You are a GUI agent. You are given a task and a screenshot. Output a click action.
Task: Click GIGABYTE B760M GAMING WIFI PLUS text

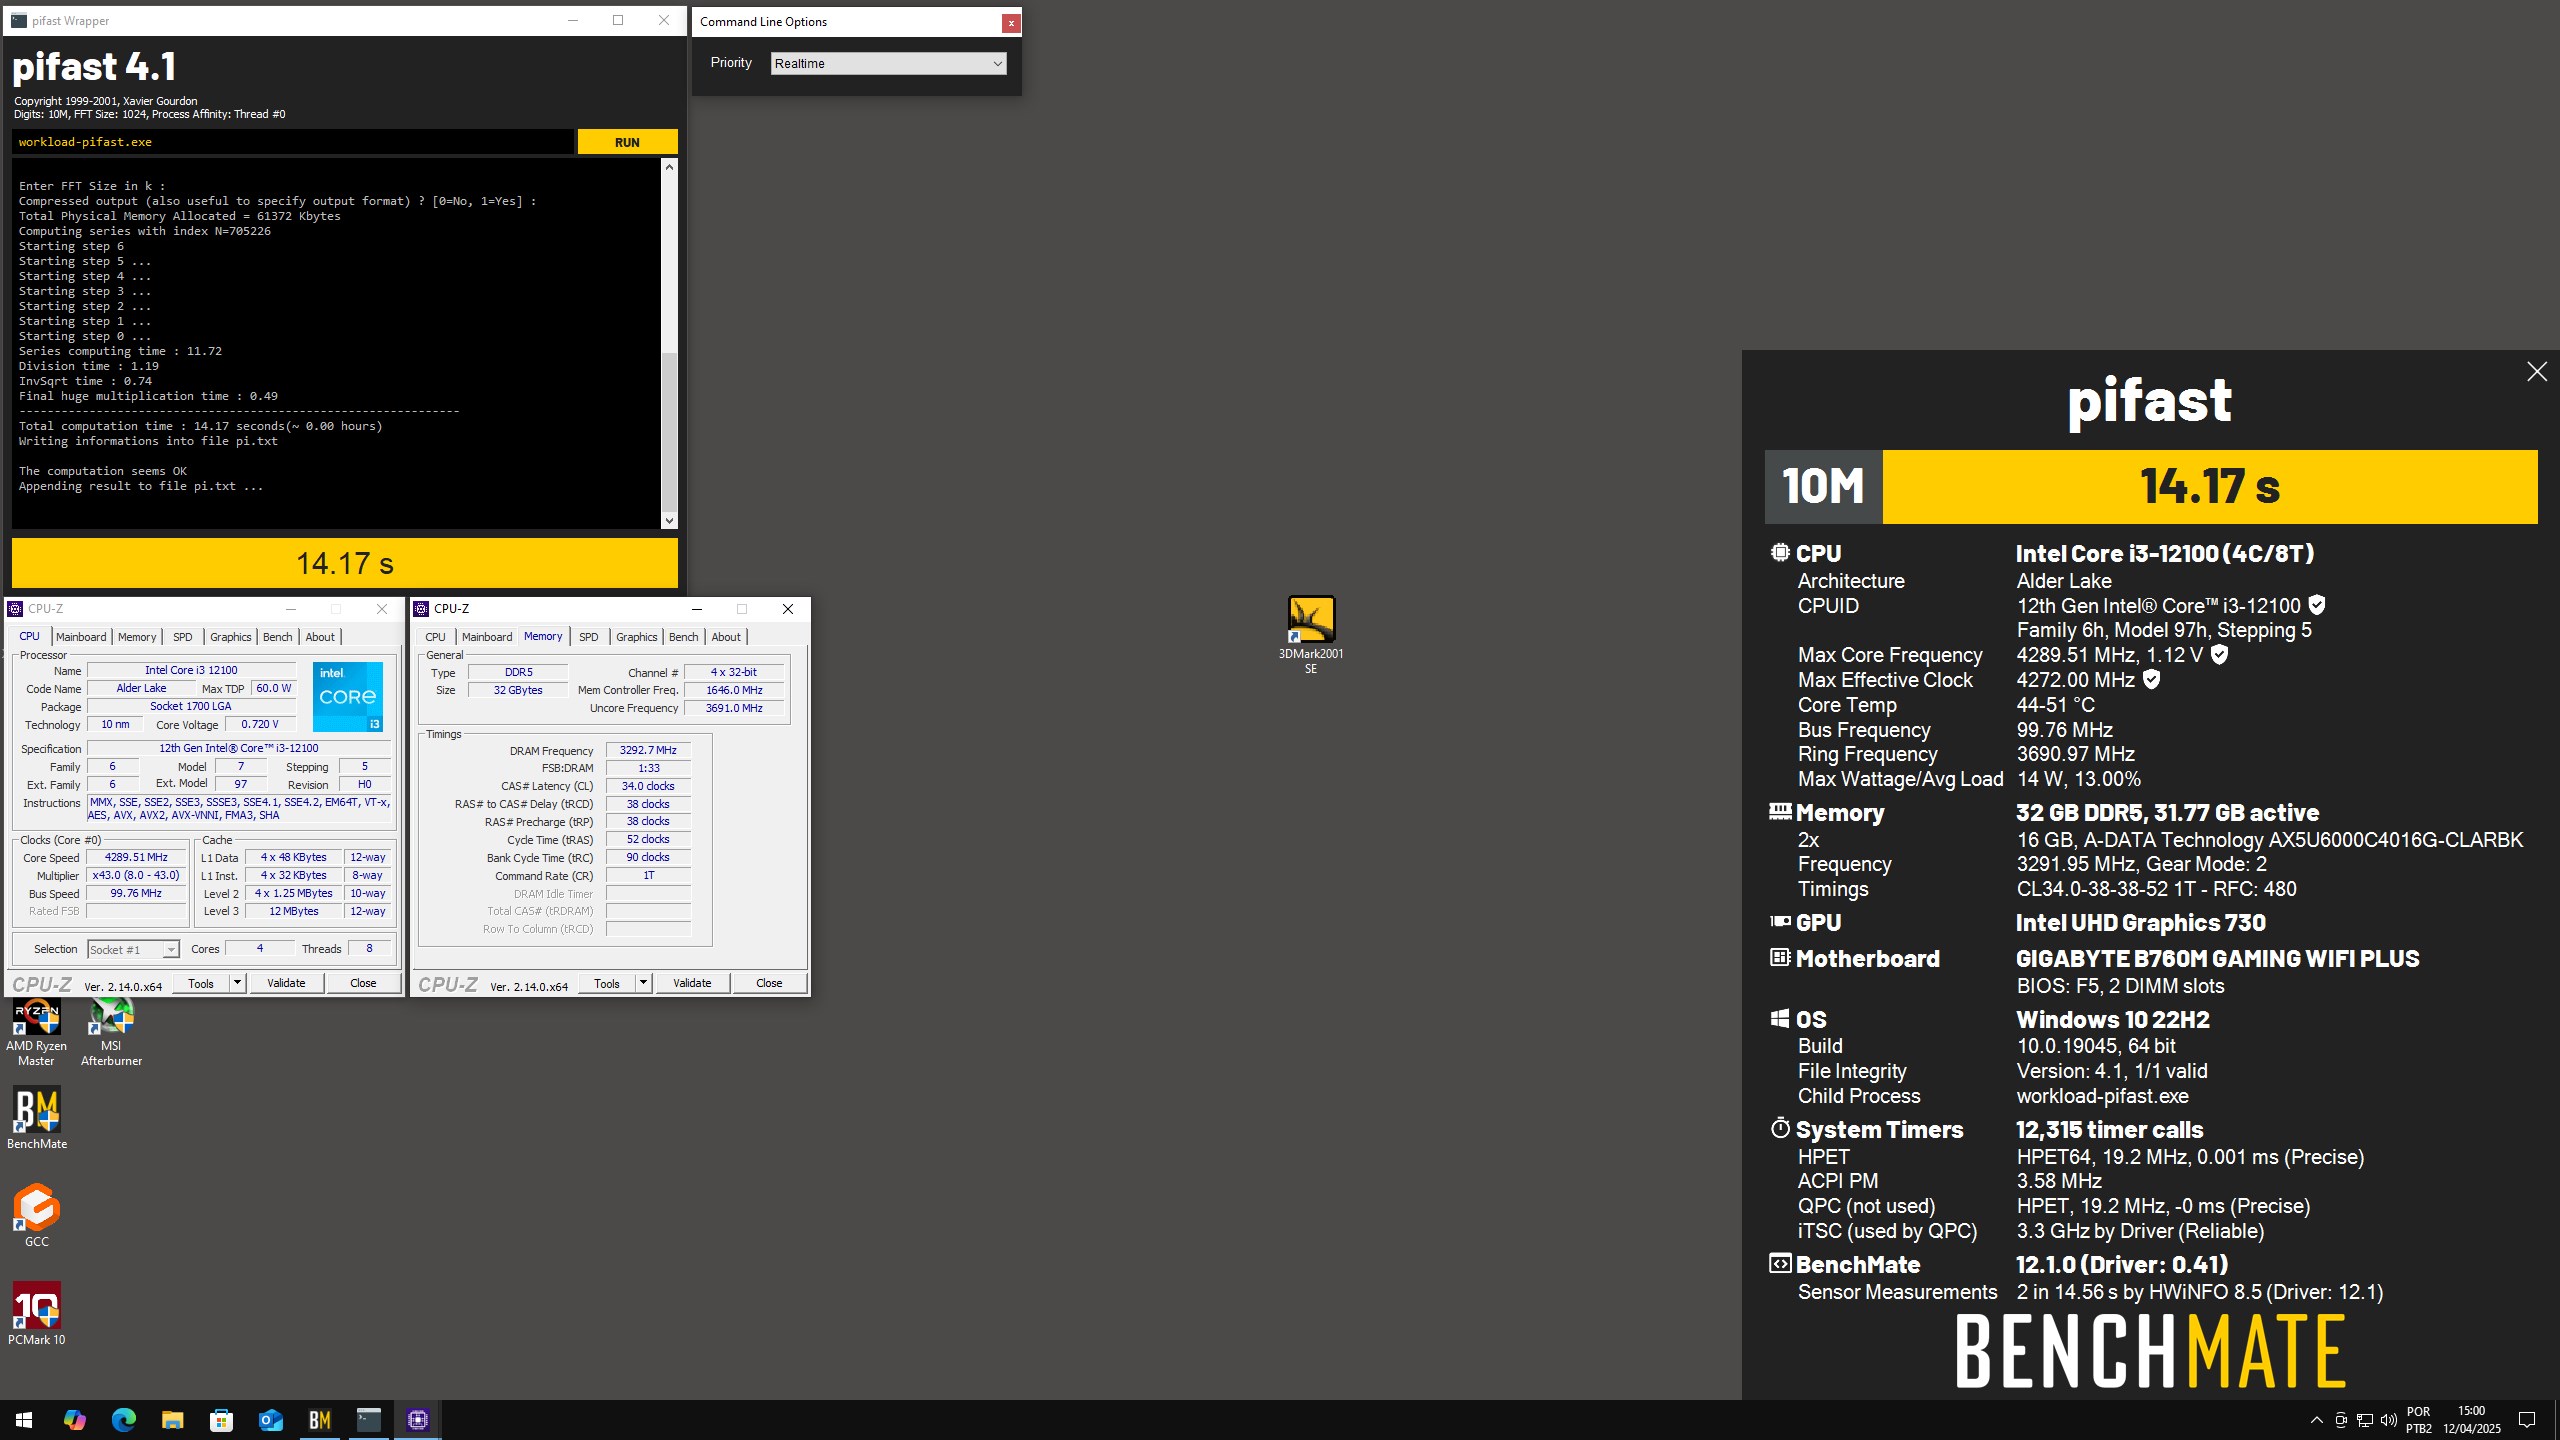[2217, 959]
